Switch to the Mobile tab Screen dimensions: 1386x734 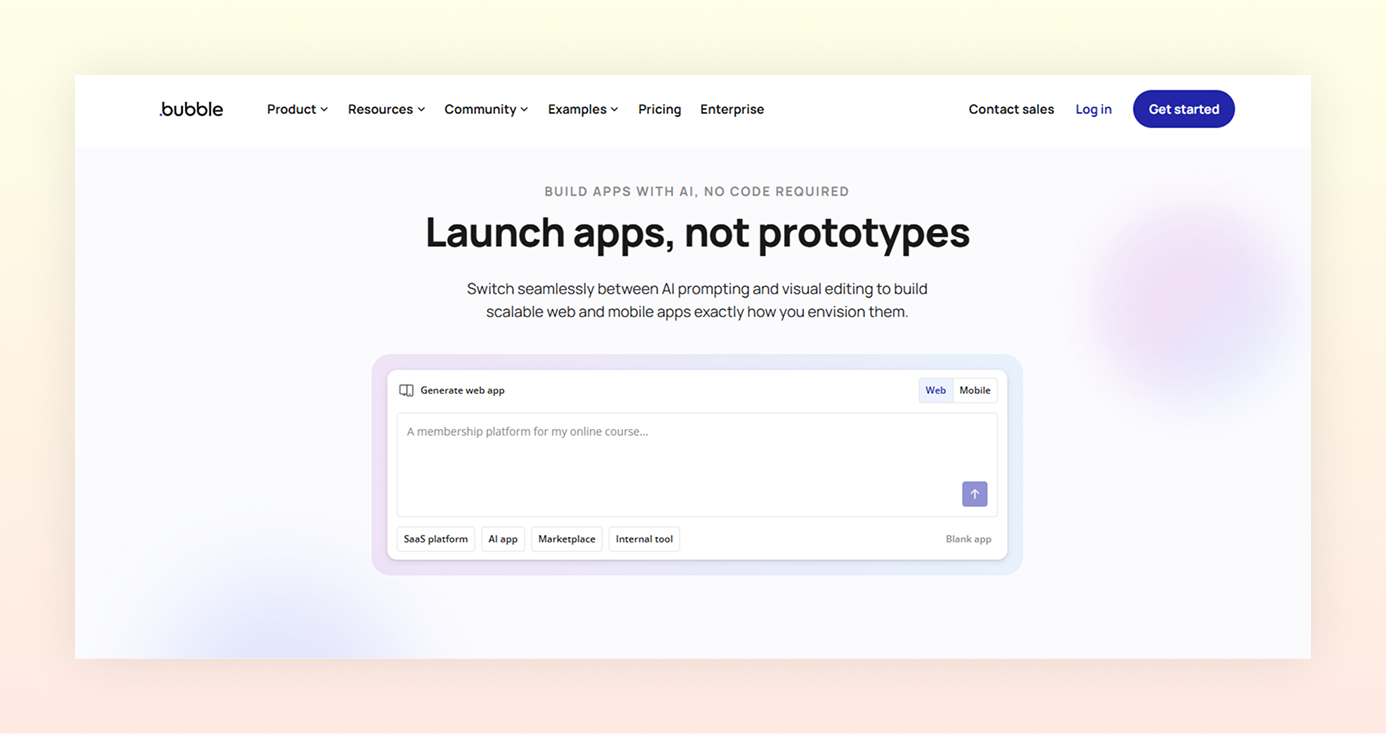point(975,390)
